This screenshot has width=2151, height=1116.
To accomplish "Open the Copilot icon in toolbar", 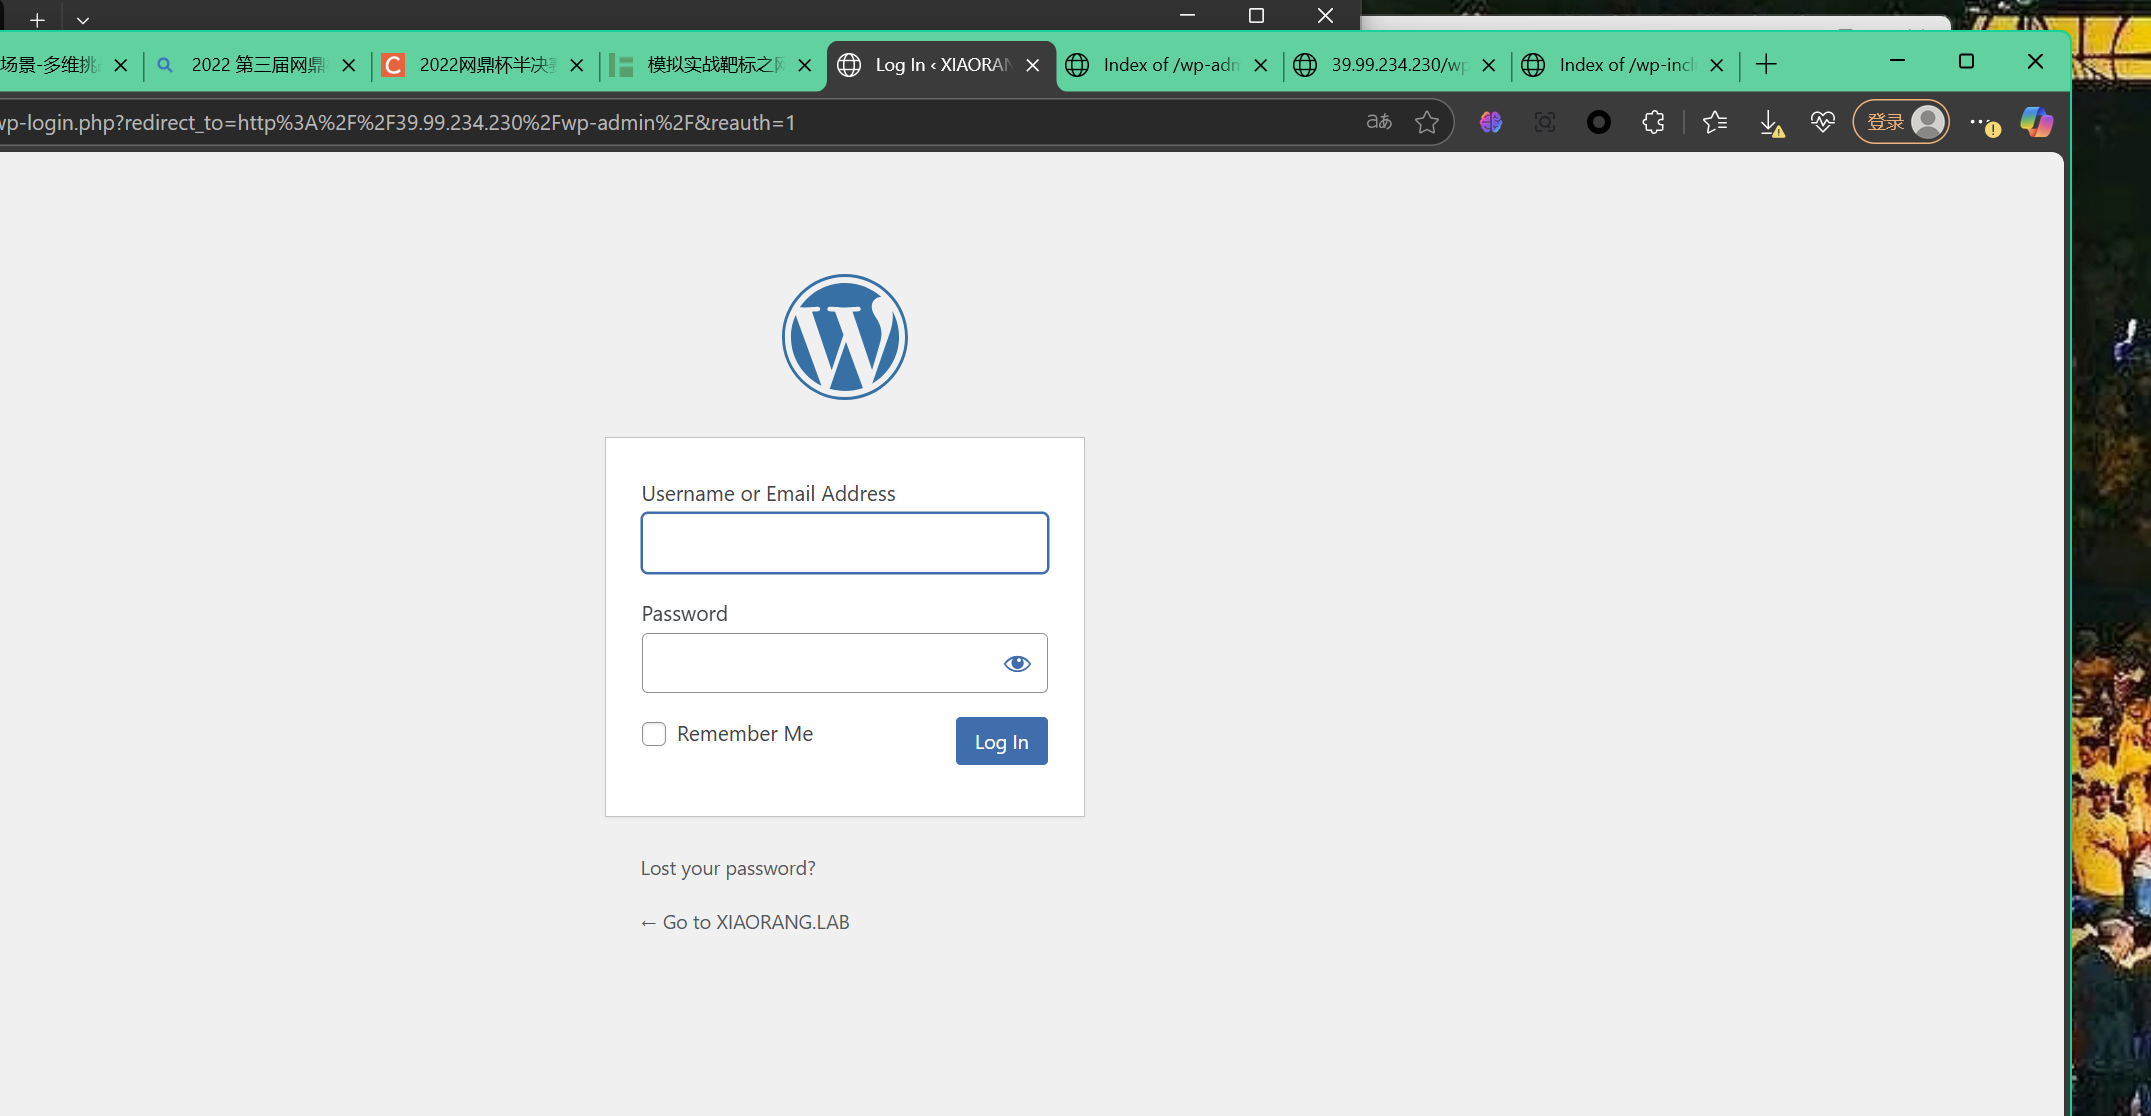I will [2036, 122].
